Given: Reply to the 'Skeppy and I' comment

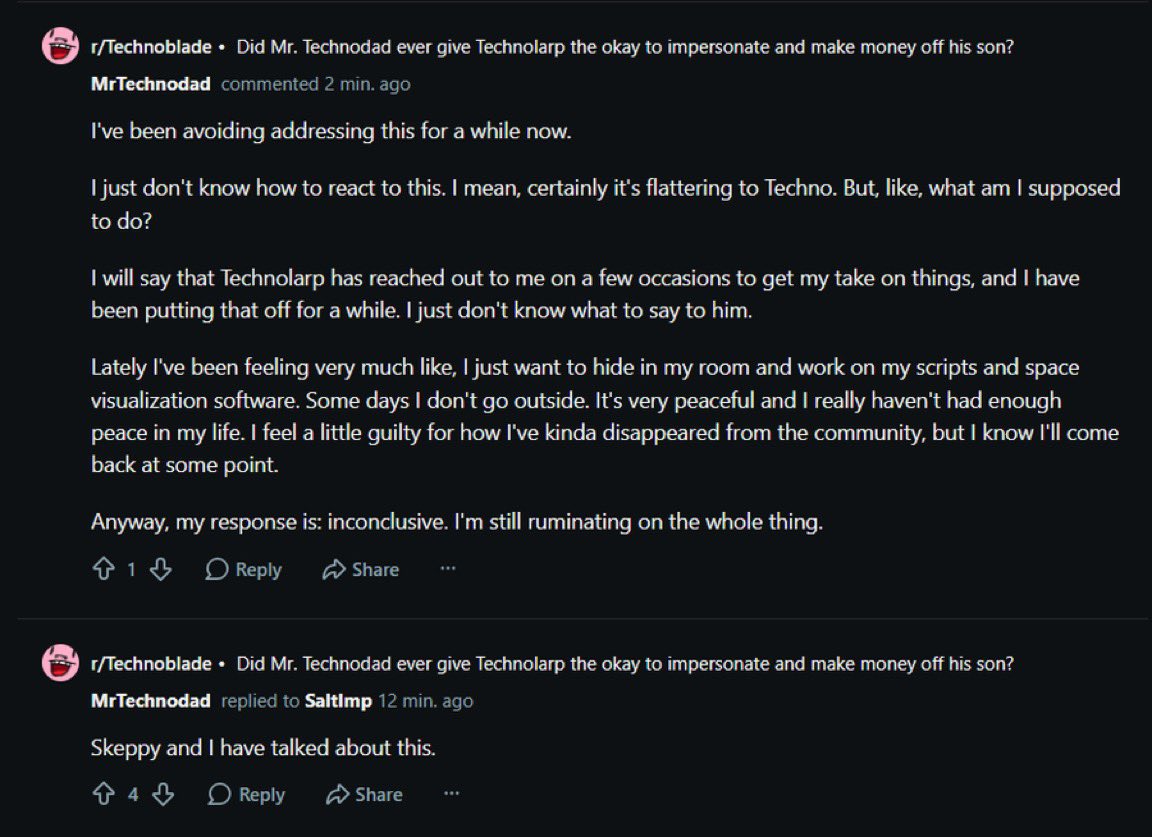Looking at the screenshot, I should click(246, 794).
